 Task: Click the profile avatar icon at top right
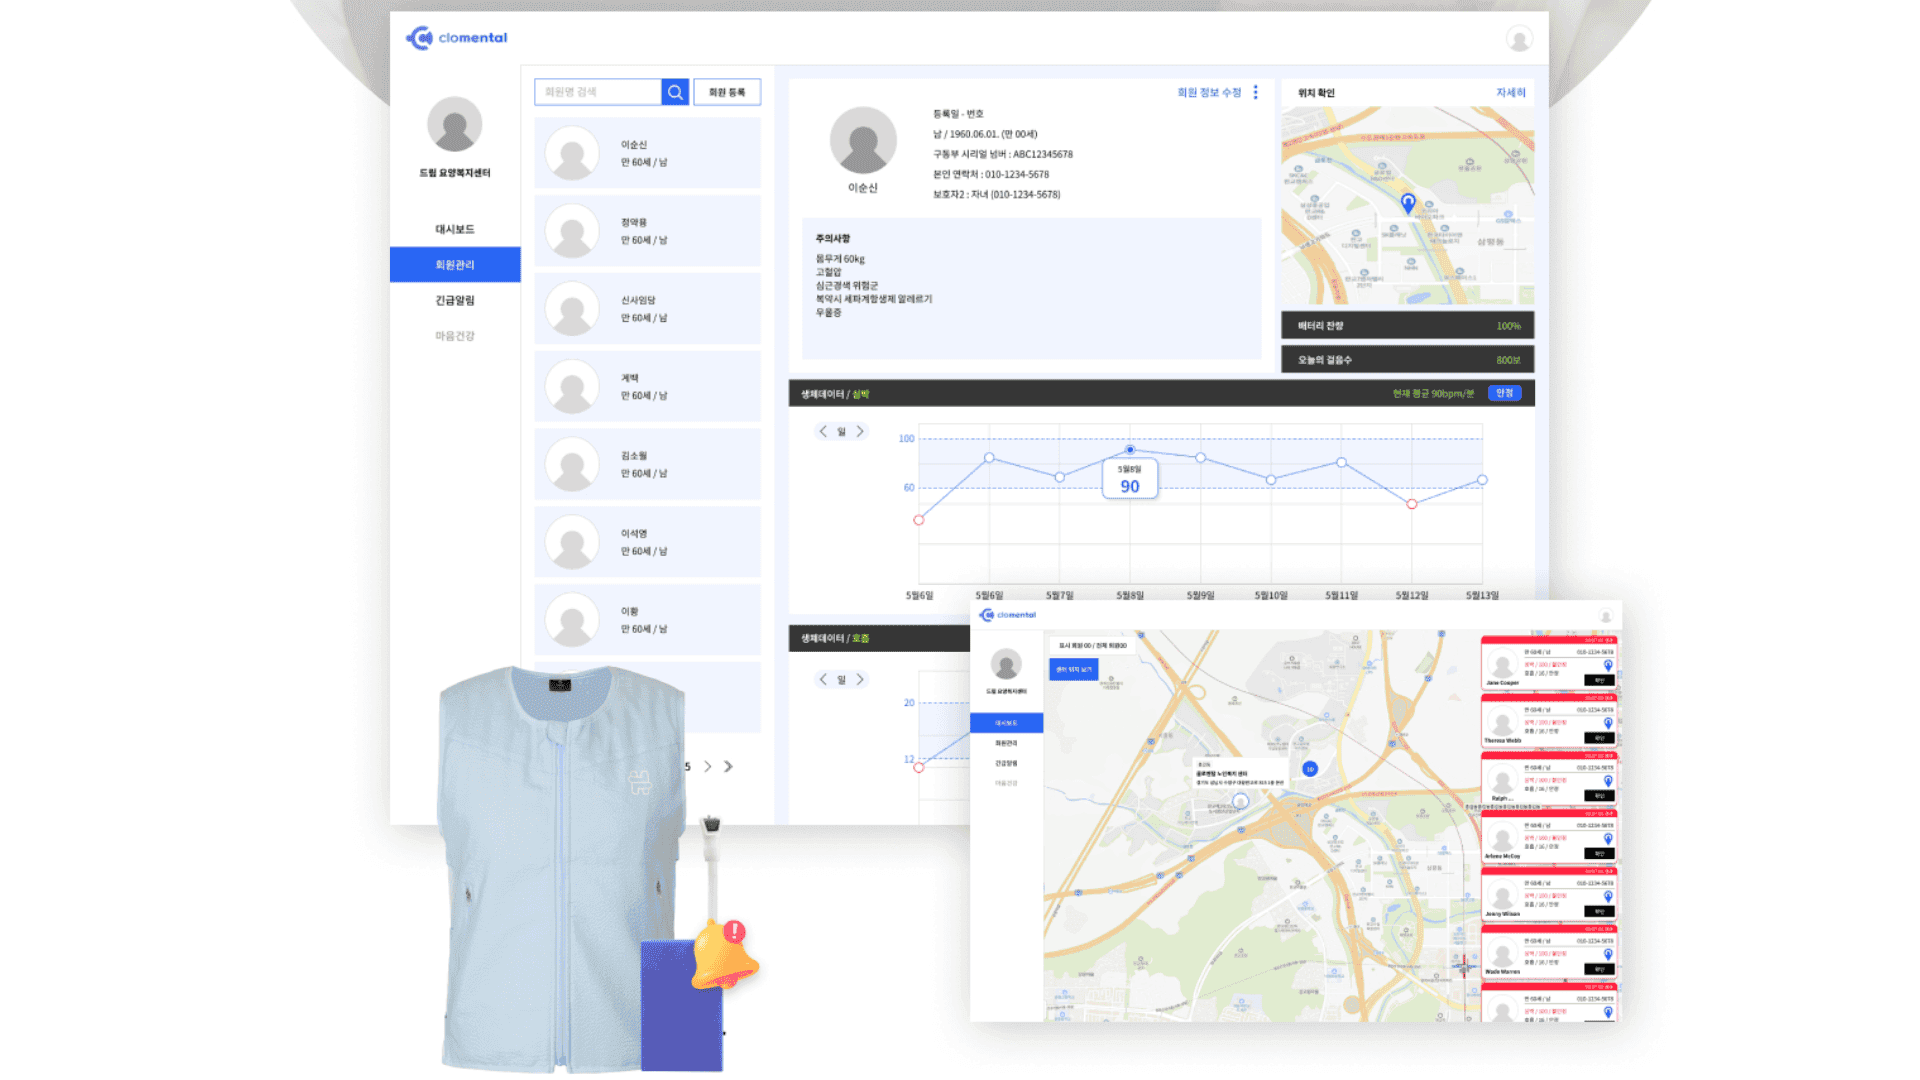[1518, 39]
